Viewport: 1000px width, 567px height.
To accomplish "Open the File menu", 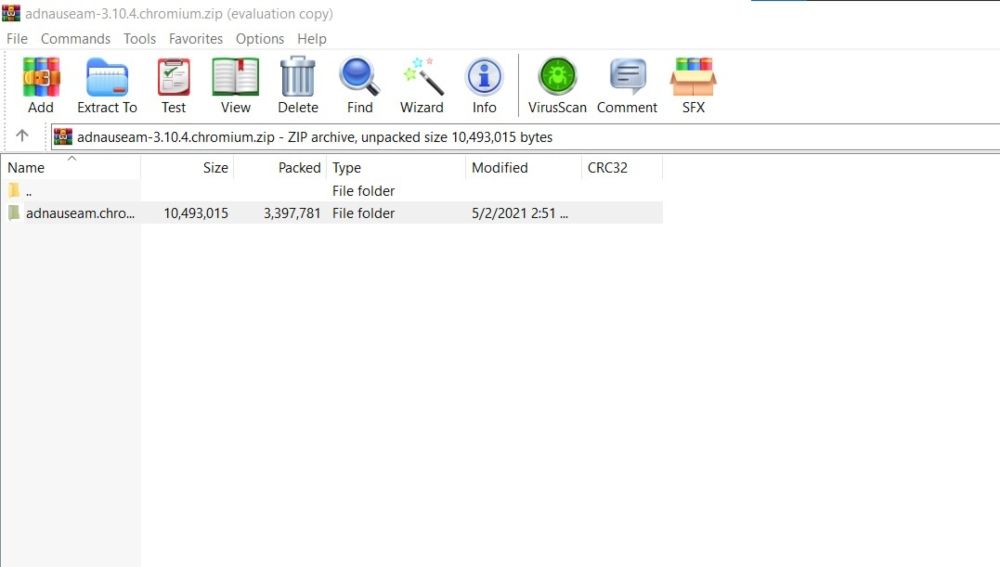I will (x=17, y=39).
